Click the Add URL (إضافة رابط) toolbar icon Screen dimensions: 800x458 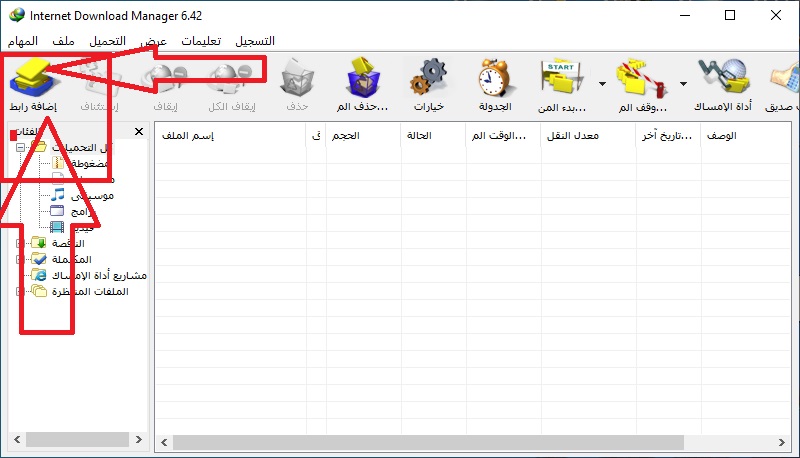[33, 79]
